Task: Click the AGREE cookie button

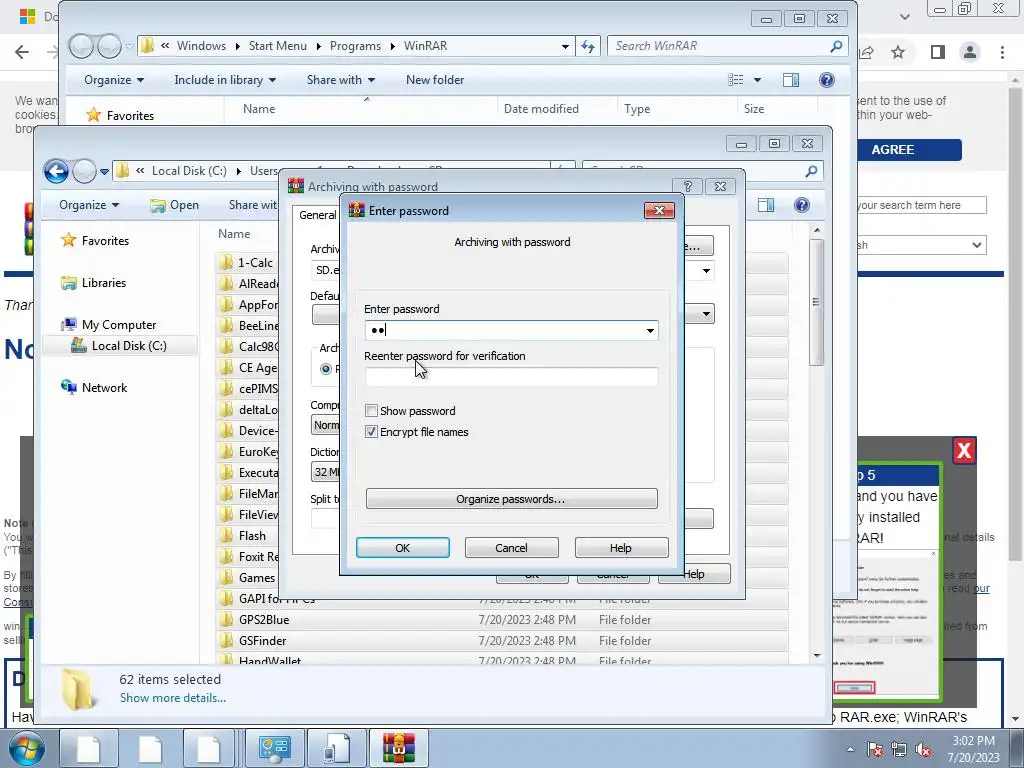Action: click(x=908, y=150)
